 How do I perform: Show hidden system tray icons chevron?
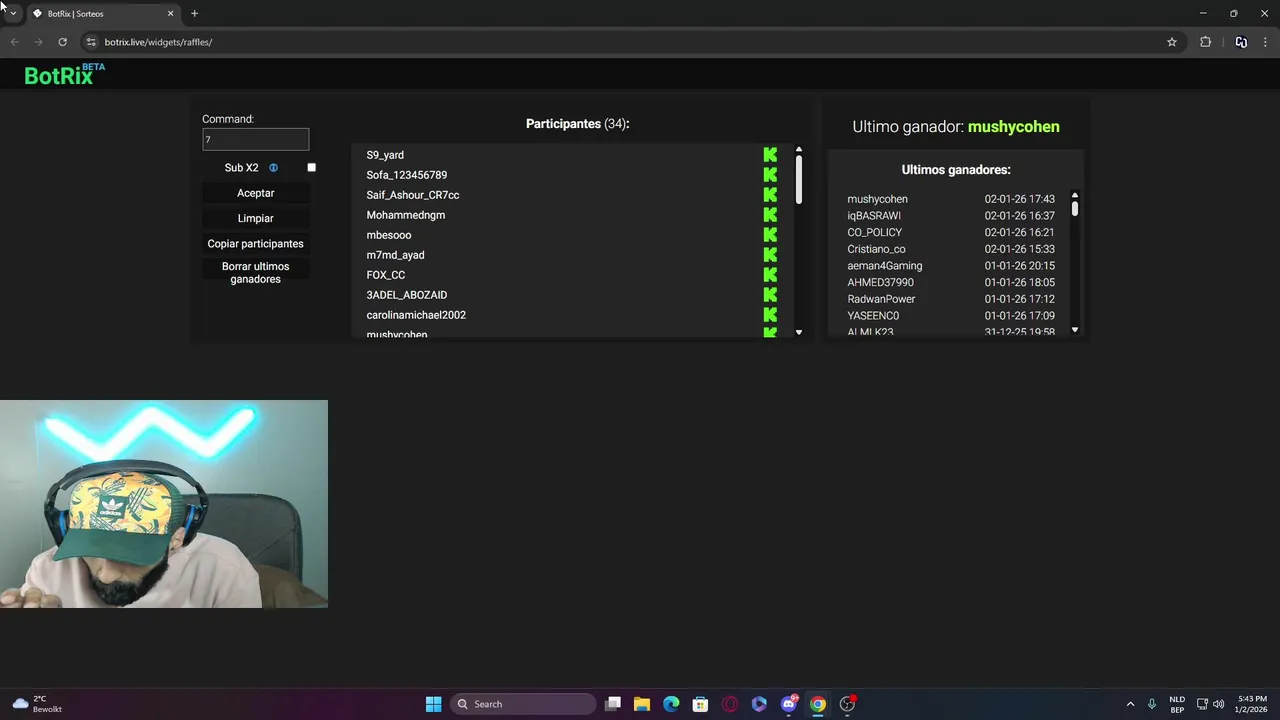(x=1131, y=704)
